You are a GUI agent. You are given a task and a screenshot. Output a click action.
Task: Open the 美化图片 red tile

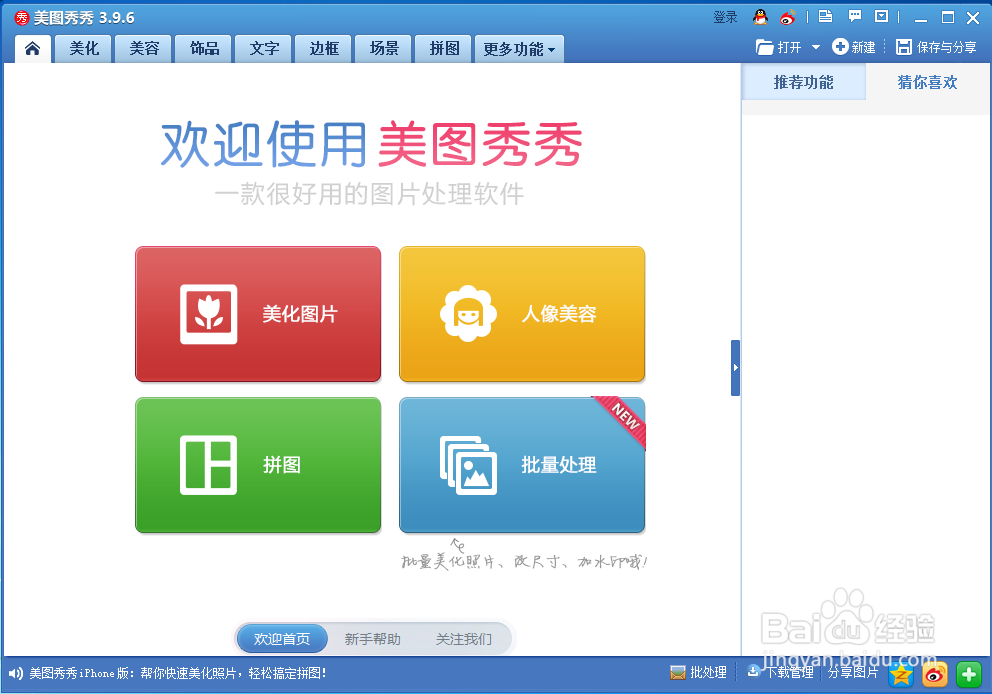point(258,314)
